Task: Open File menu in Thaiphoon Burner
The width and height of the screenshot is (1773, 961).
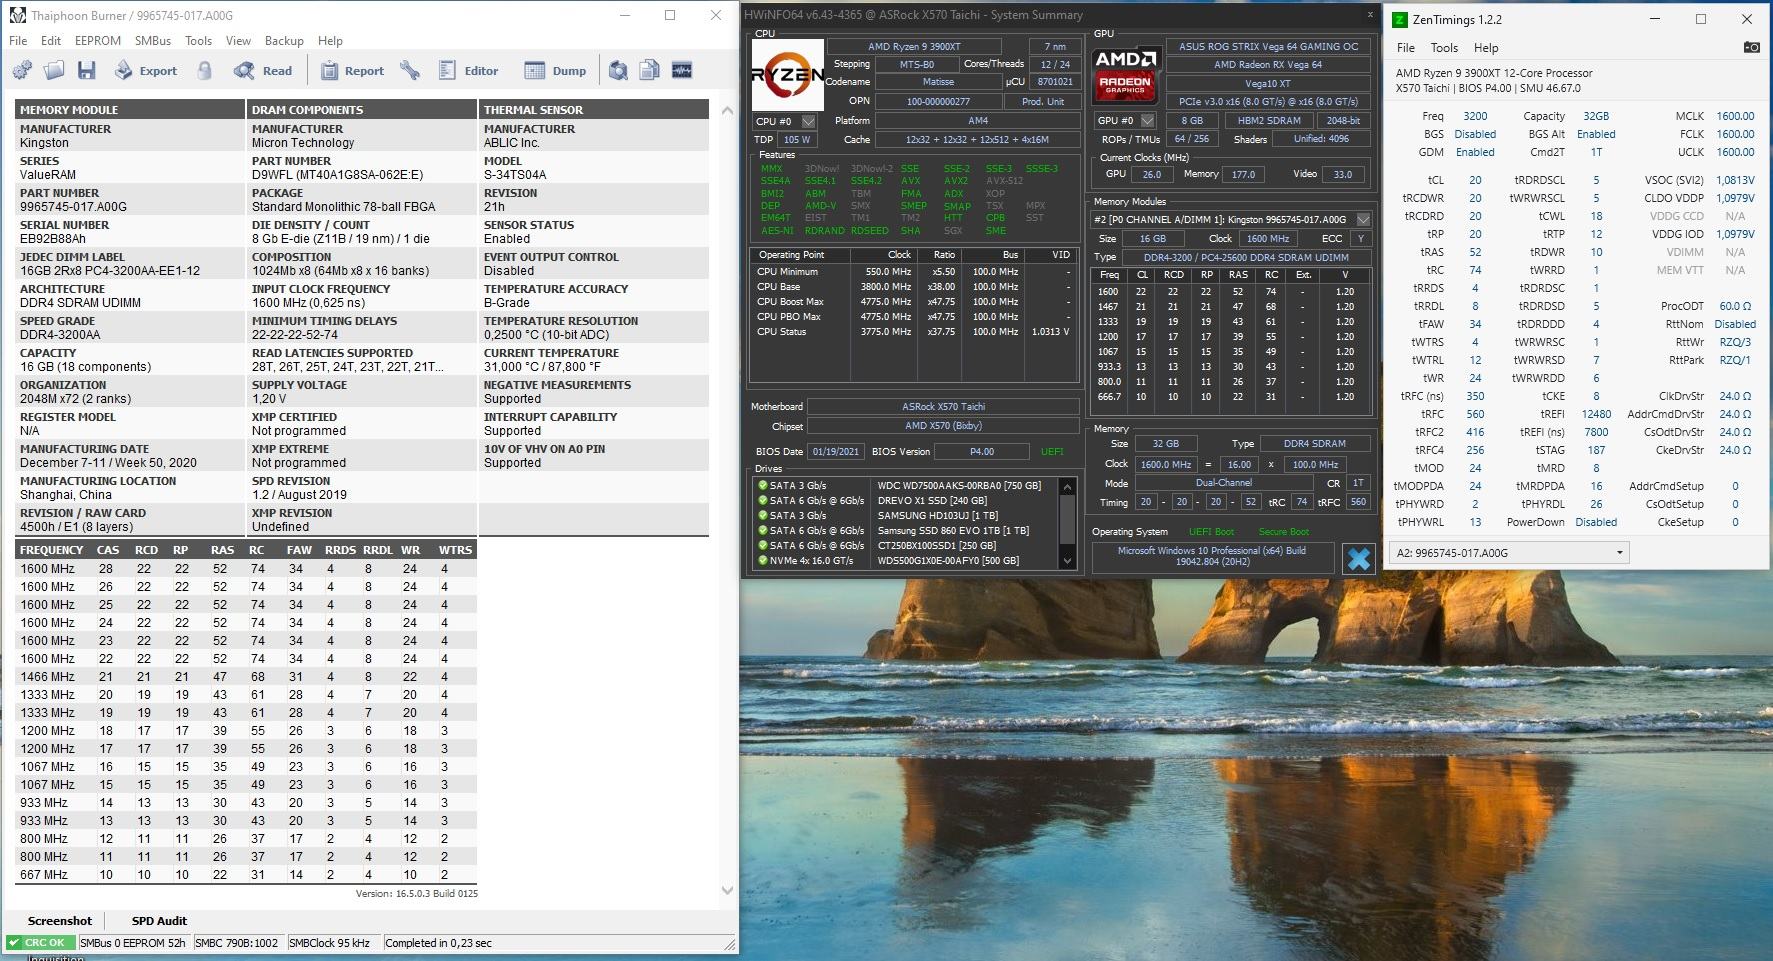Action: tap(18, 41)
